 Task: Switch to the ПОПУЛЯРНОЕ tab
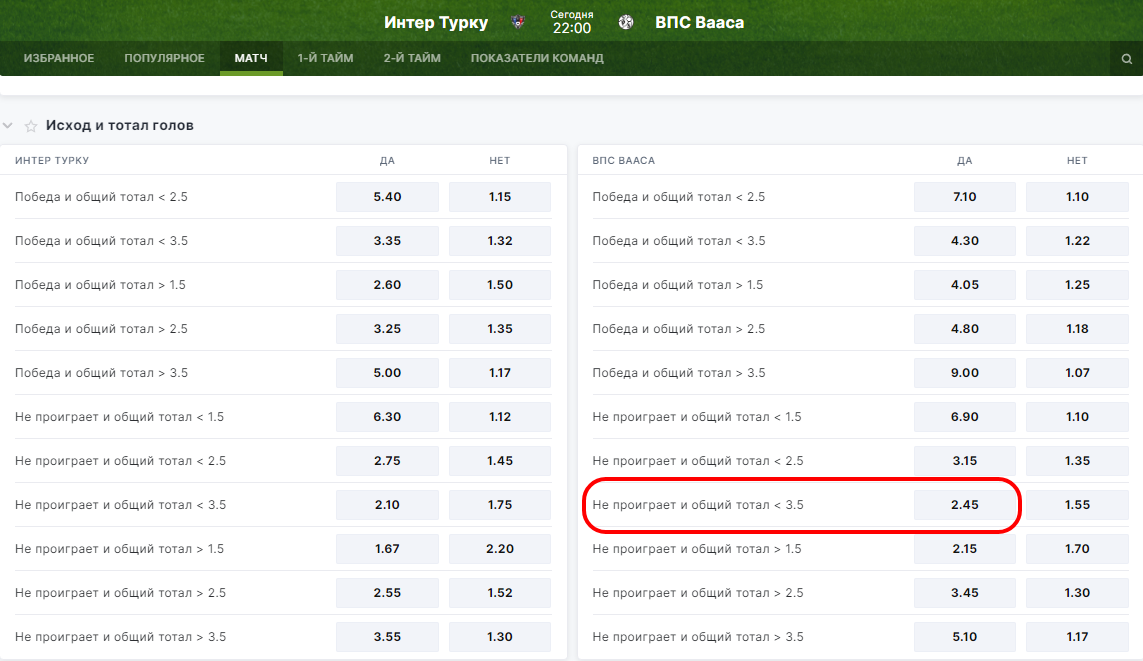[164, 58]
